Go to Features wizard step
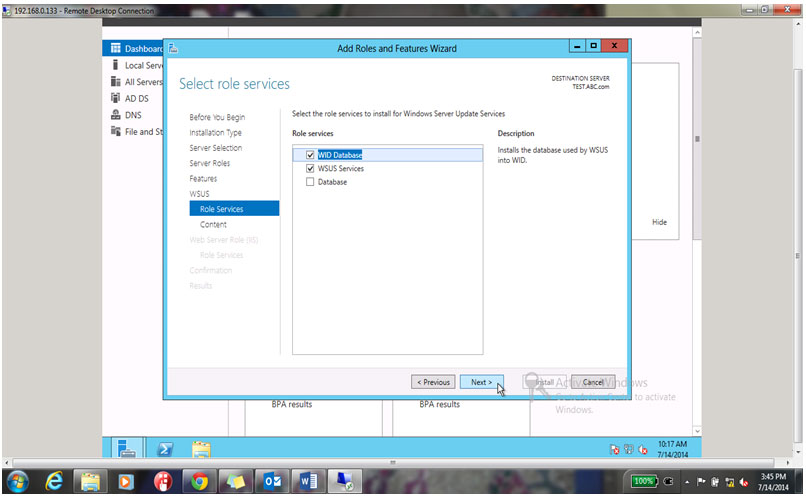The image size is (806, 496). pos(203,178)
